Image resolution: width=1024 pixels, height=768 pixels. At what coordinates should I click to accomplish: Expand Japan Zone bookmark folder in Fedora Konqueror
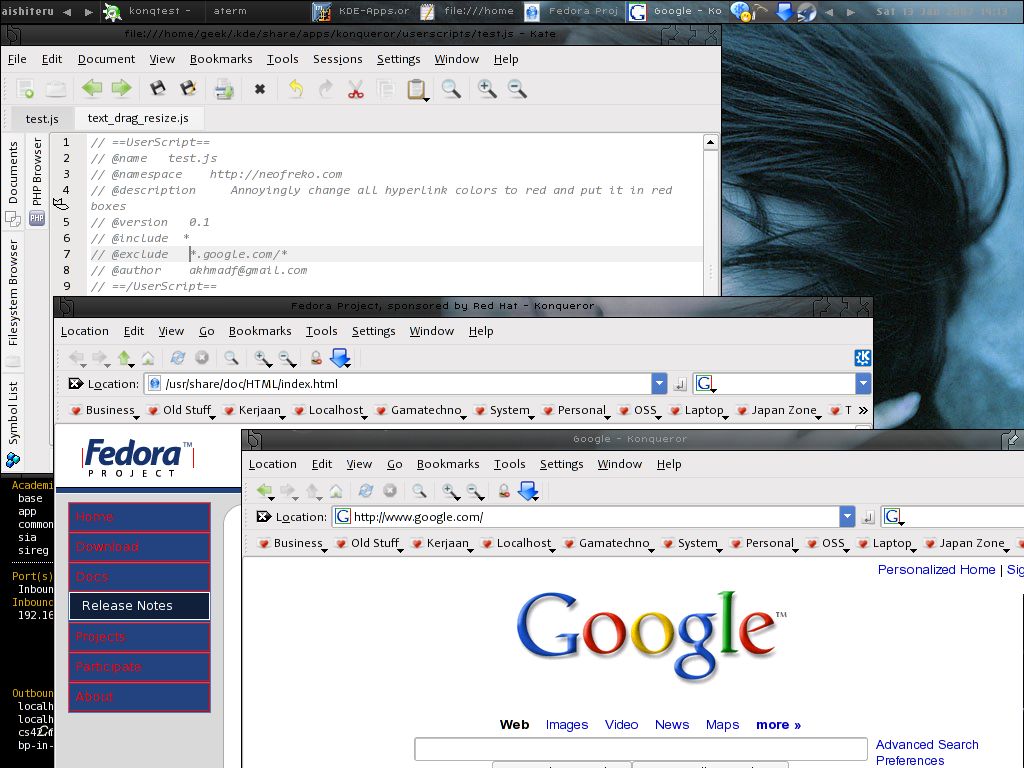pos(778,410)
